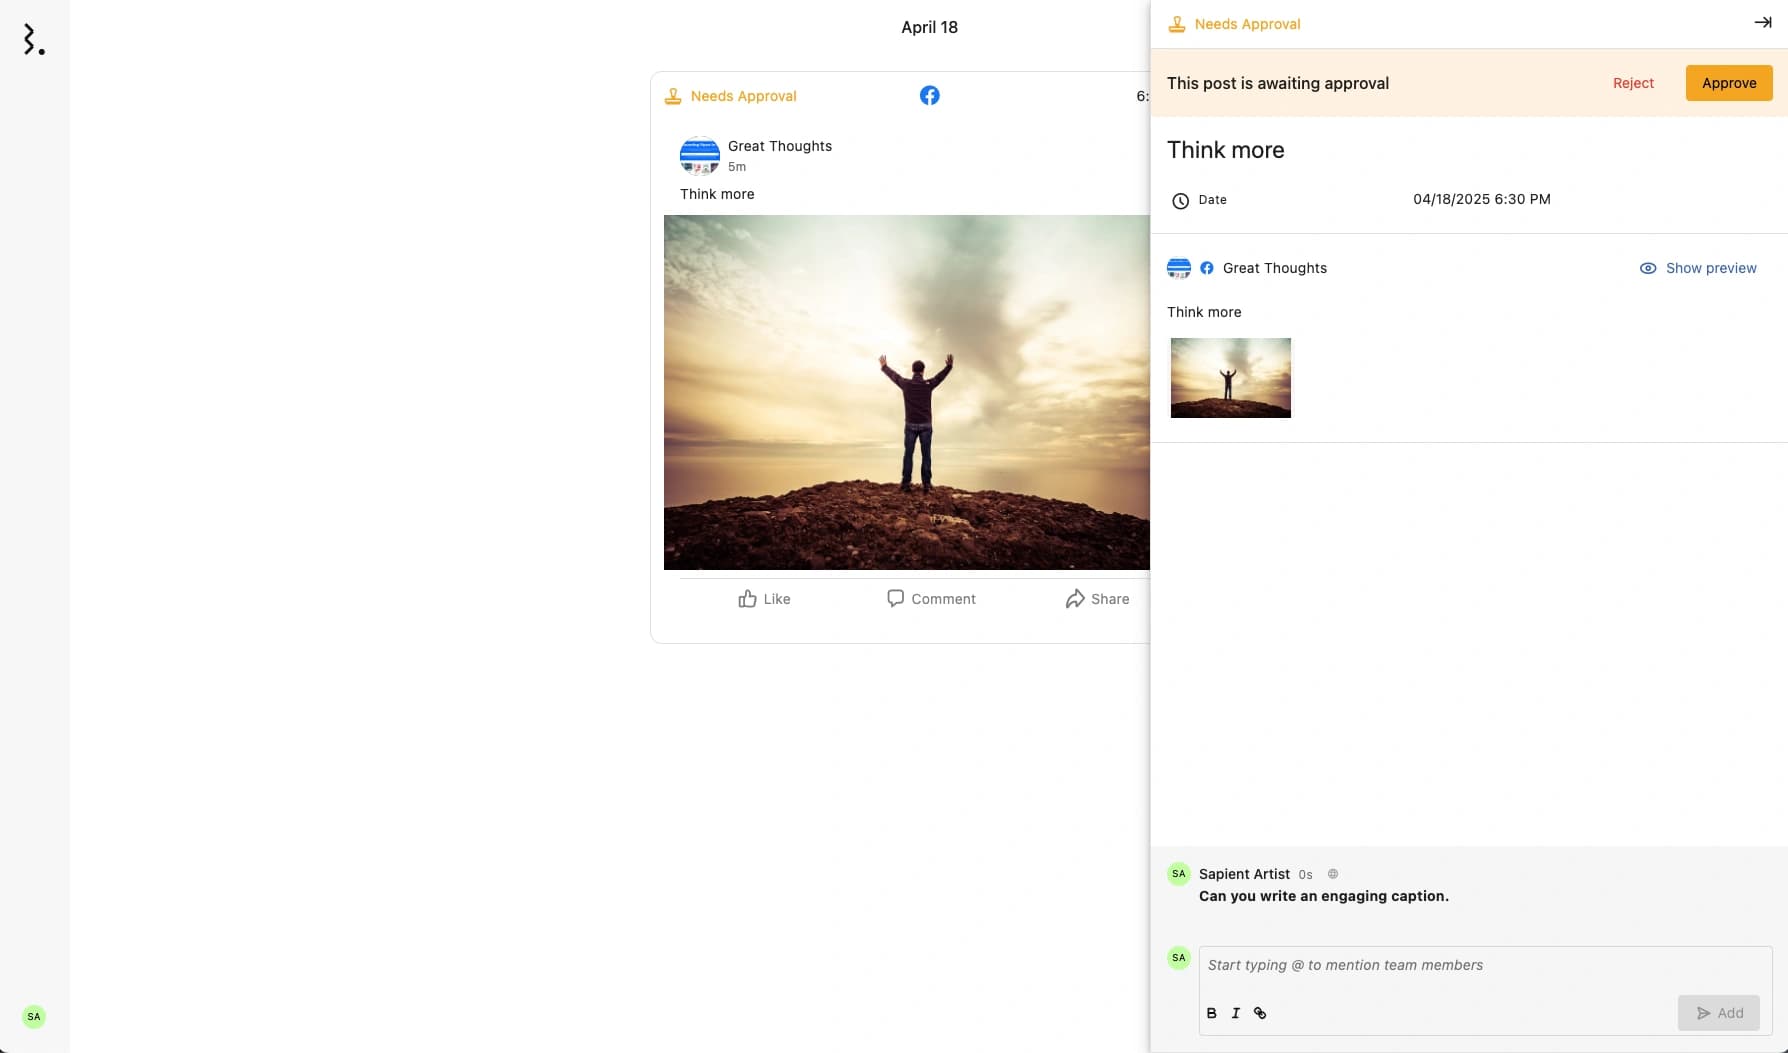Screen dimensions: 1788x1053
Task: Click Share on the post preview
Action: pos(1096,598)
